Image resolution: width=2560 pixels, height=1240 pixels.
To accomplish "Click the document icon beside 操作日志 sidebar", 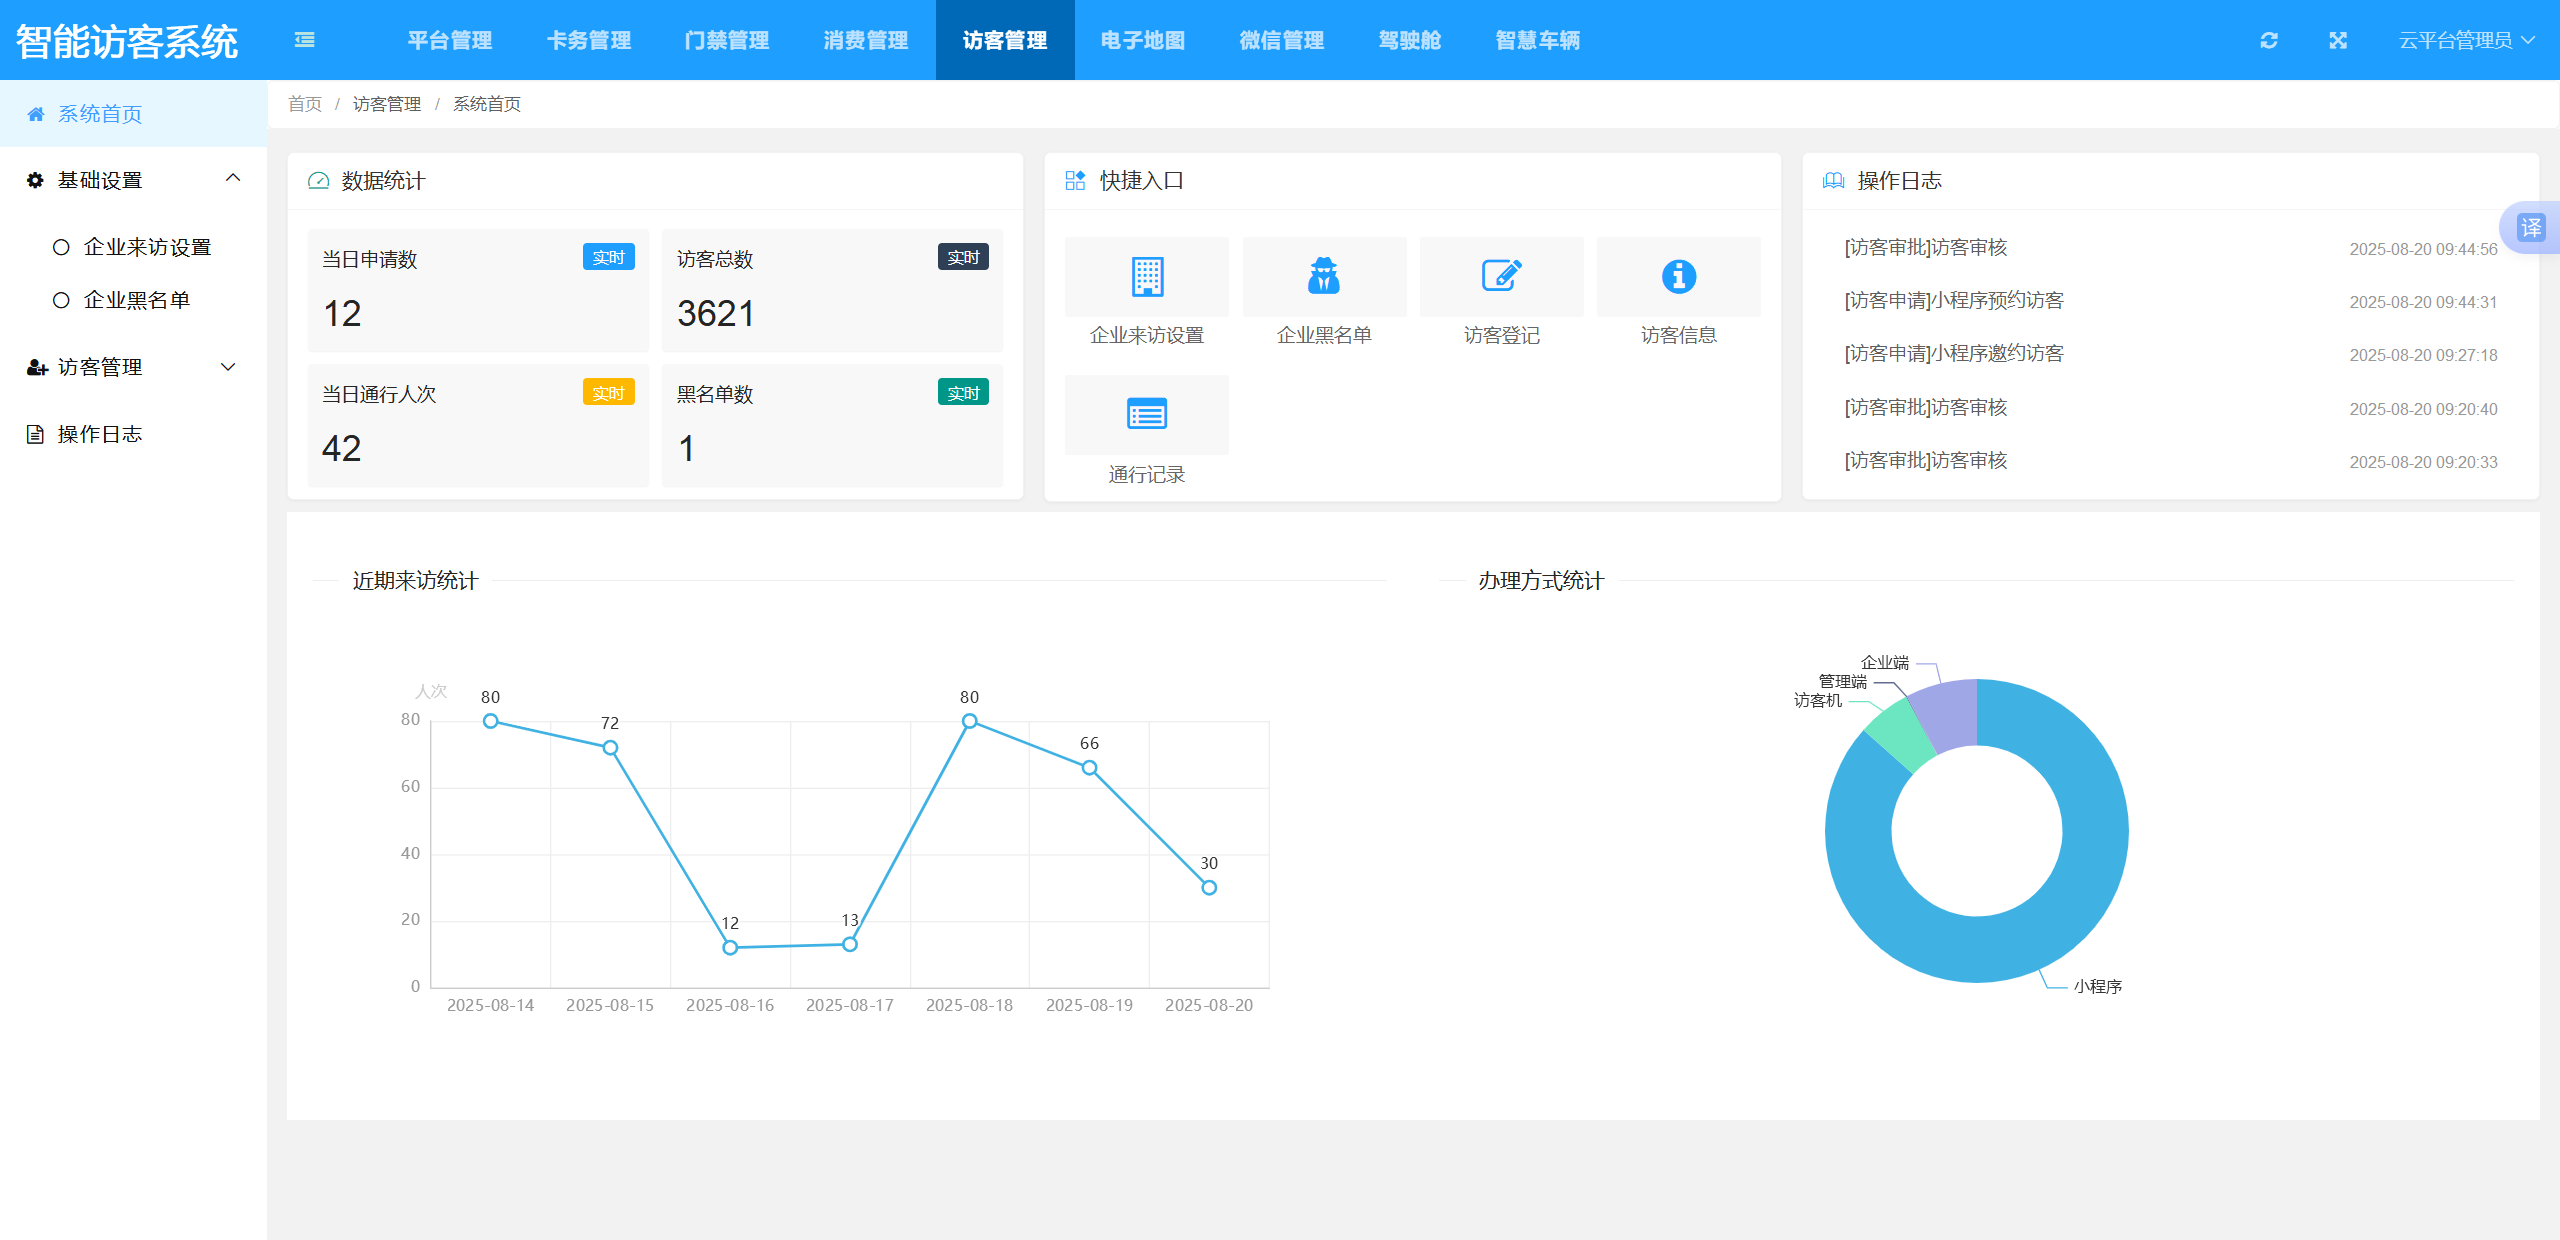I will tap(35, 434).
